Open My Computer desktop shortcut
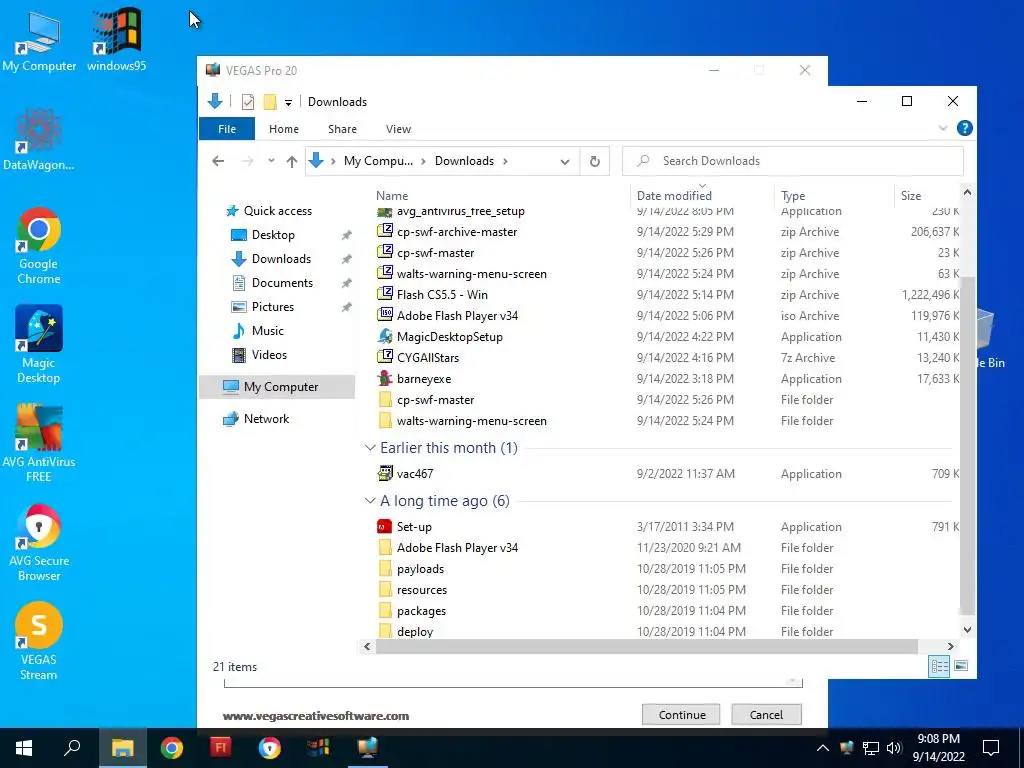 [39, 42]
